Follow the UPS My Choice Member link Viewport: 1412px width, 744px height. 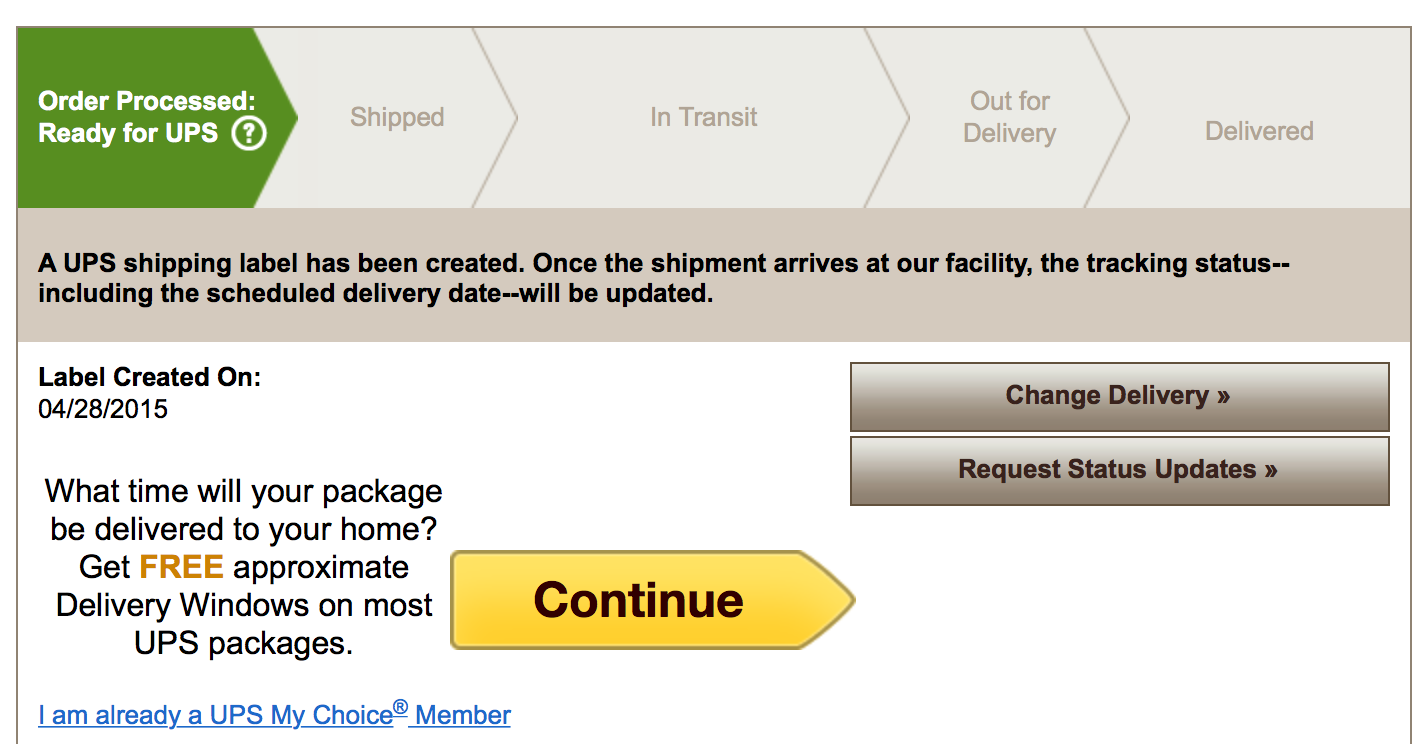pos(274,714)
